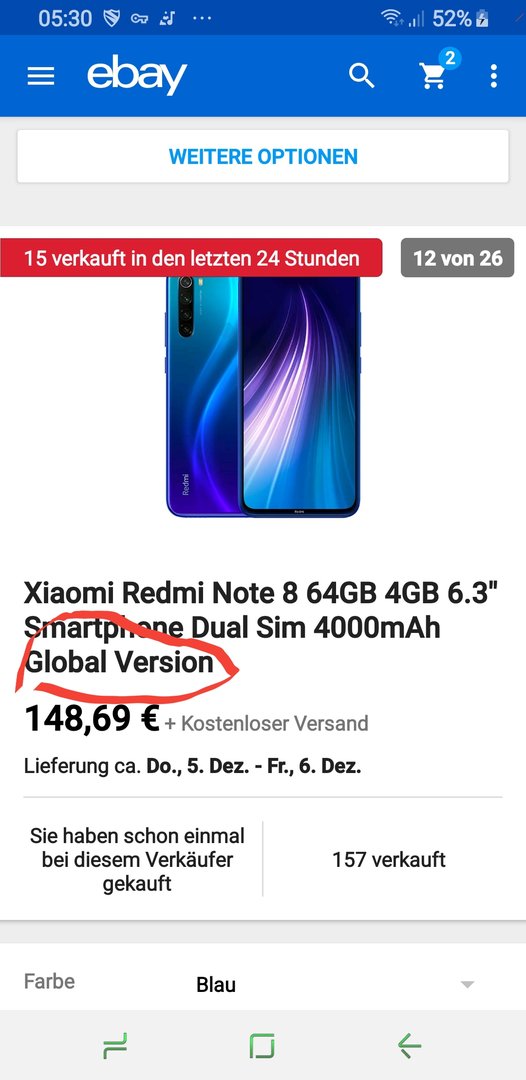Screen dimensions: 526x1080
Task: Expand the Farbe dropdown showing Blau
Action: click(x=263, y=984)
